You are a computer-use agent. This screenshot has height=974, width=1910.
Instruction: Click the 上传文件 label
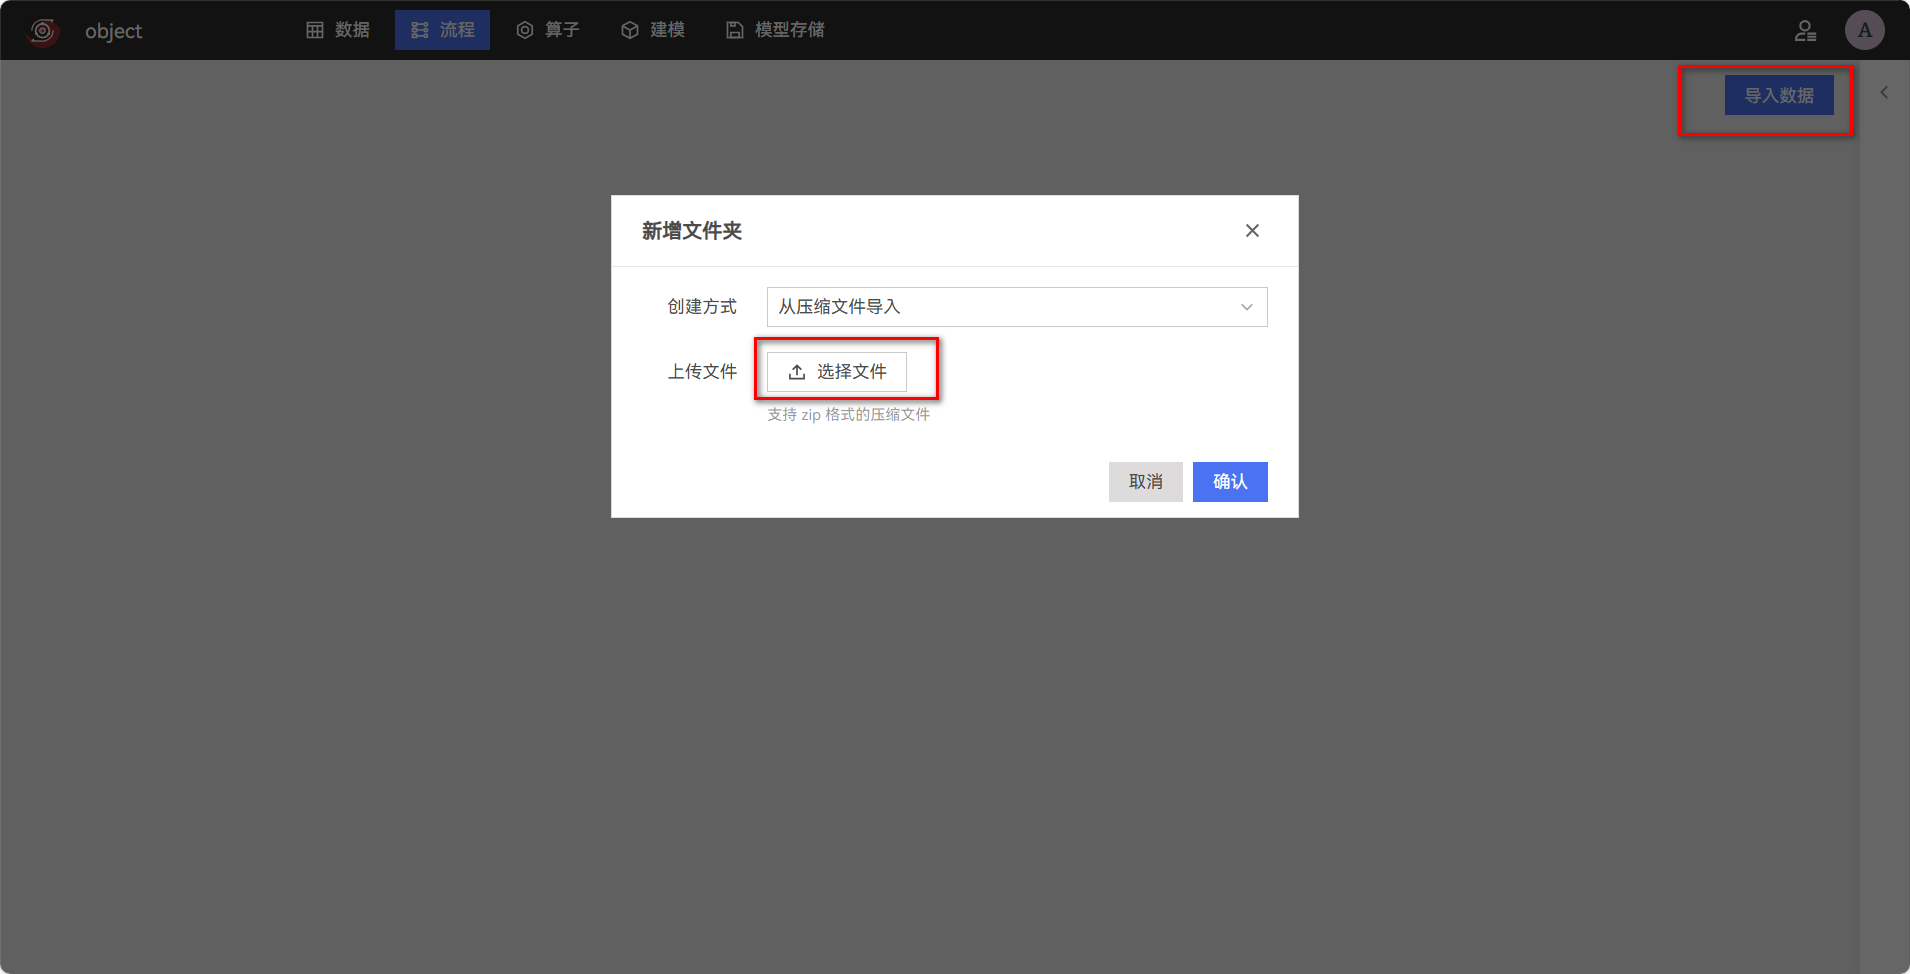coord(702,372)
